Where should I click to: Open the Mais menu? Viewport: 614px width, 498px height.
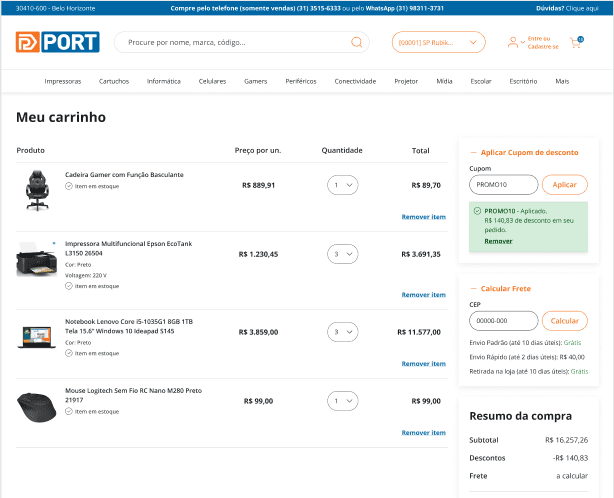click(x=562, y=81)
